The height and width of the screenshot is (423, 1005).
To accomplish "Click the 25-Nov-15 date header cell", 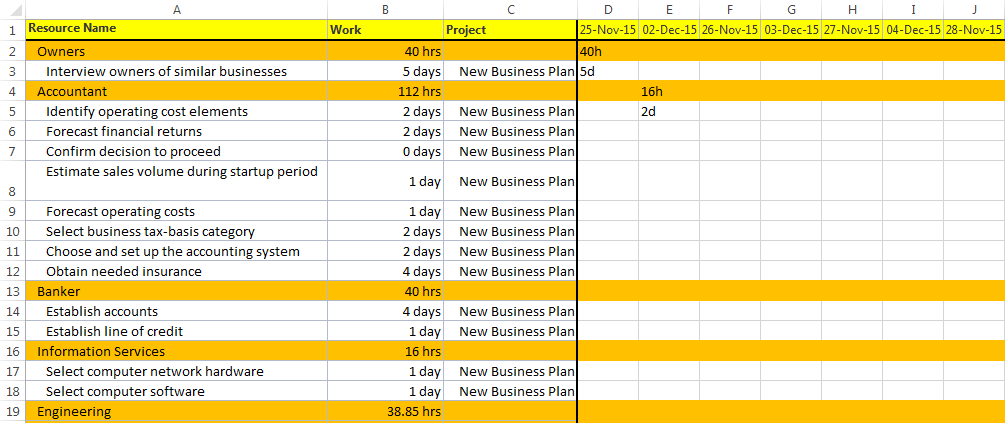I will click(608, 29).
